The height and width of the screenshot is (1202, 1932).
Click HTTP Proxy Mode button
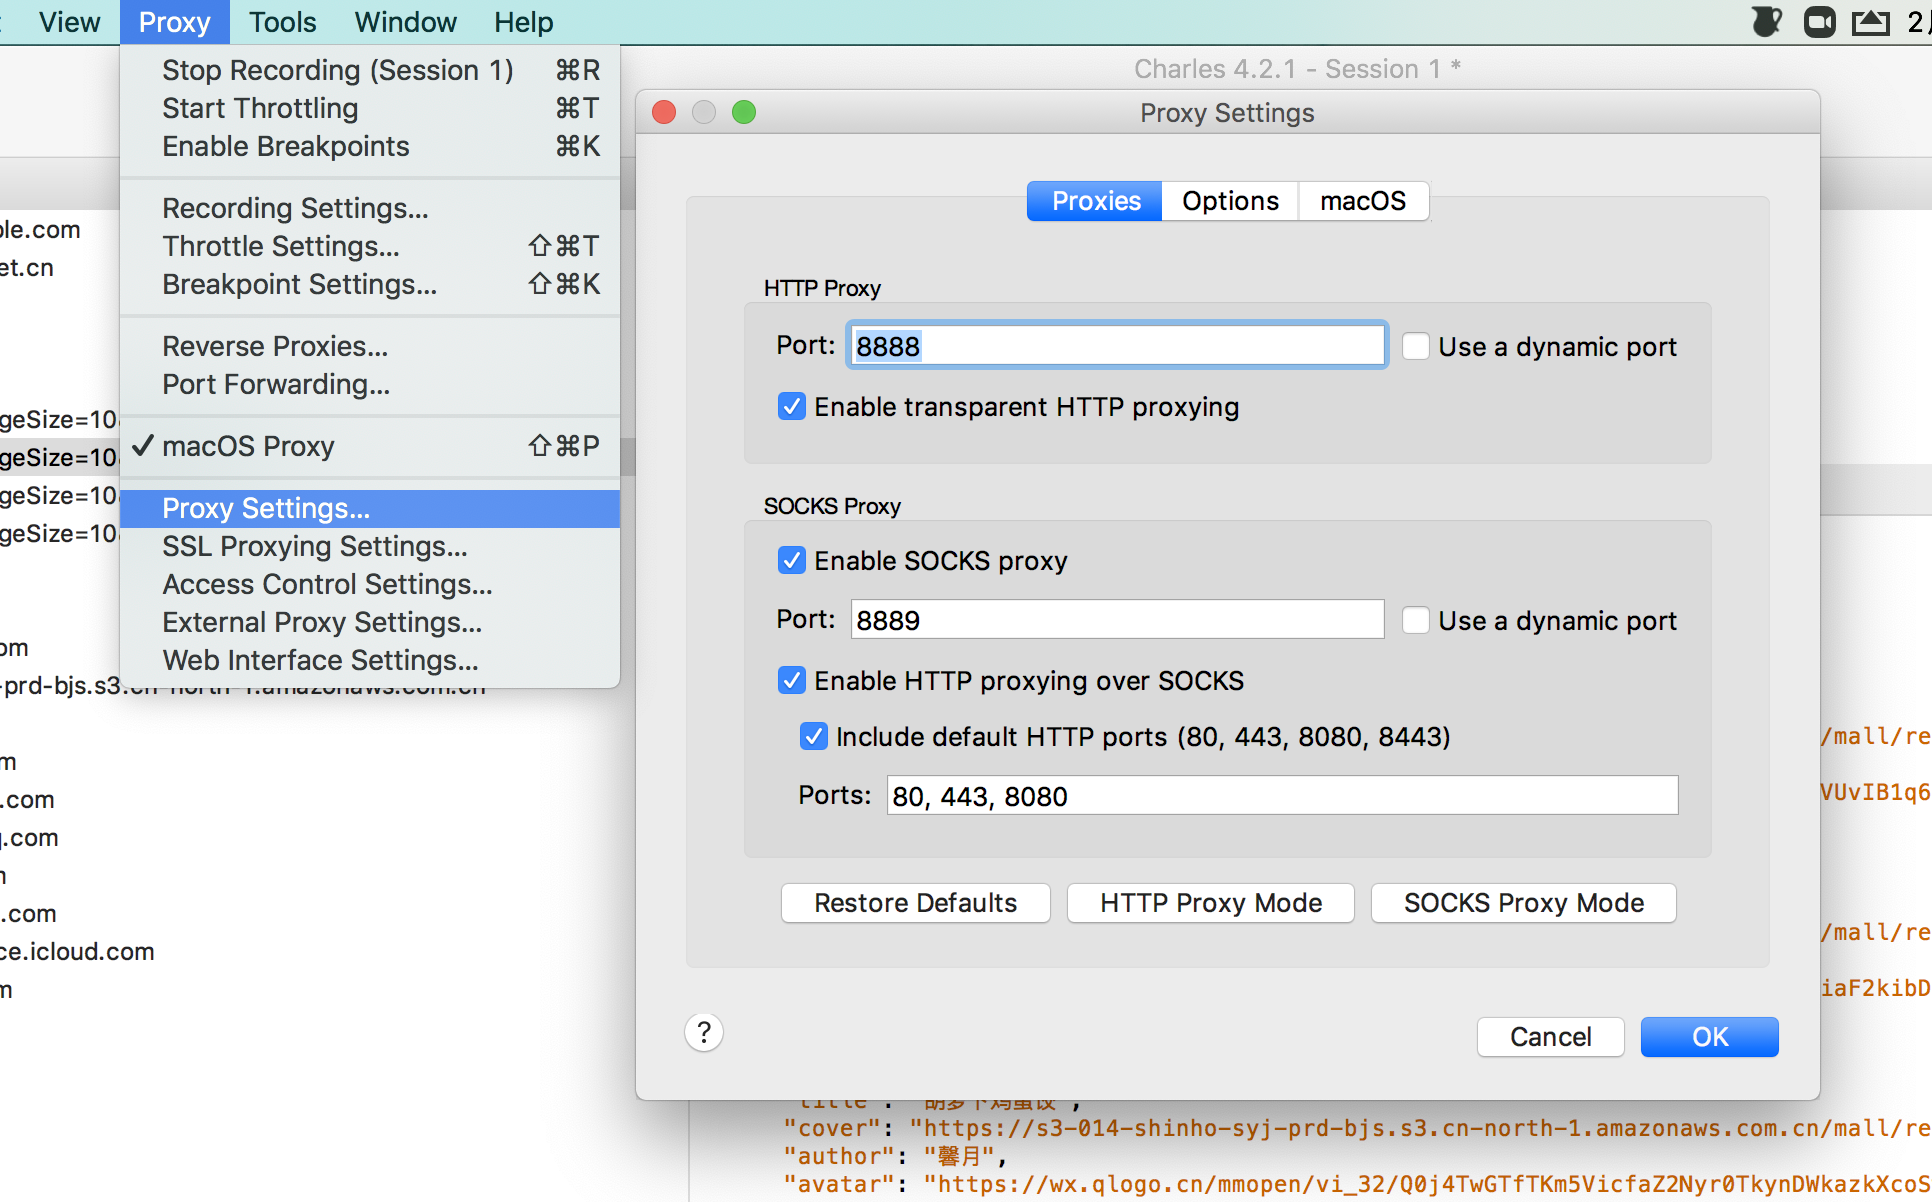[1210, 904]
